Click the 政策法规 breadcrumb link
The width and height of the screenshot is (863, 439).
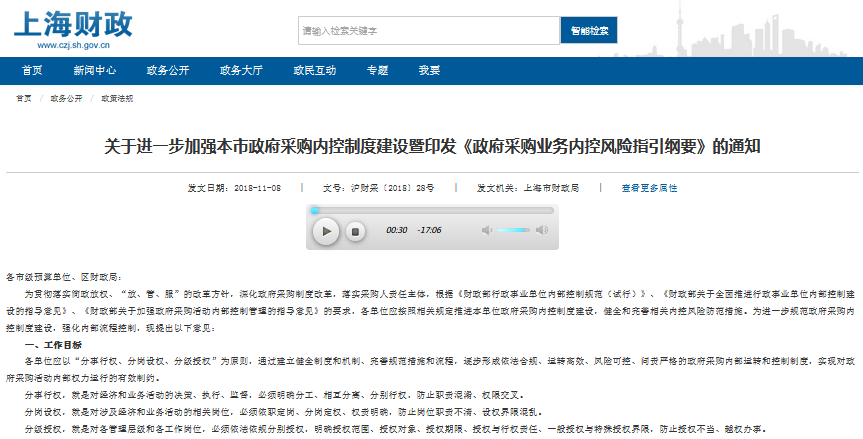click(116, 99)
